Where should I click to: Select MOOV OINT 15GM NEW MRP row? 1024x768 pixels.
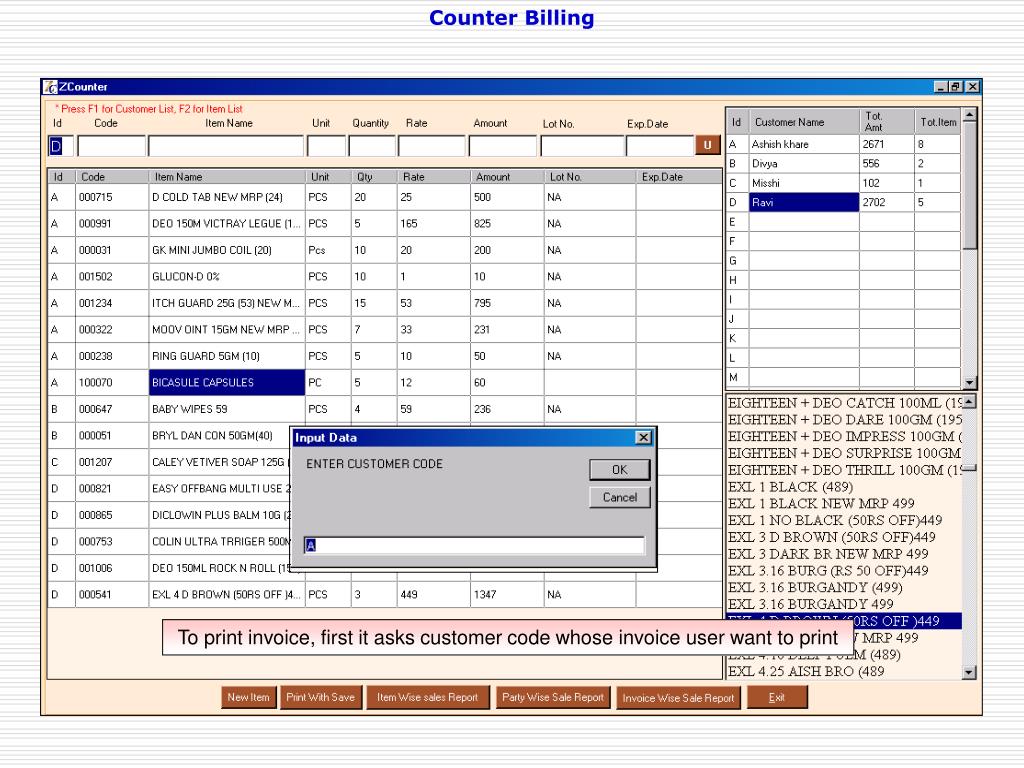(384, 330)
